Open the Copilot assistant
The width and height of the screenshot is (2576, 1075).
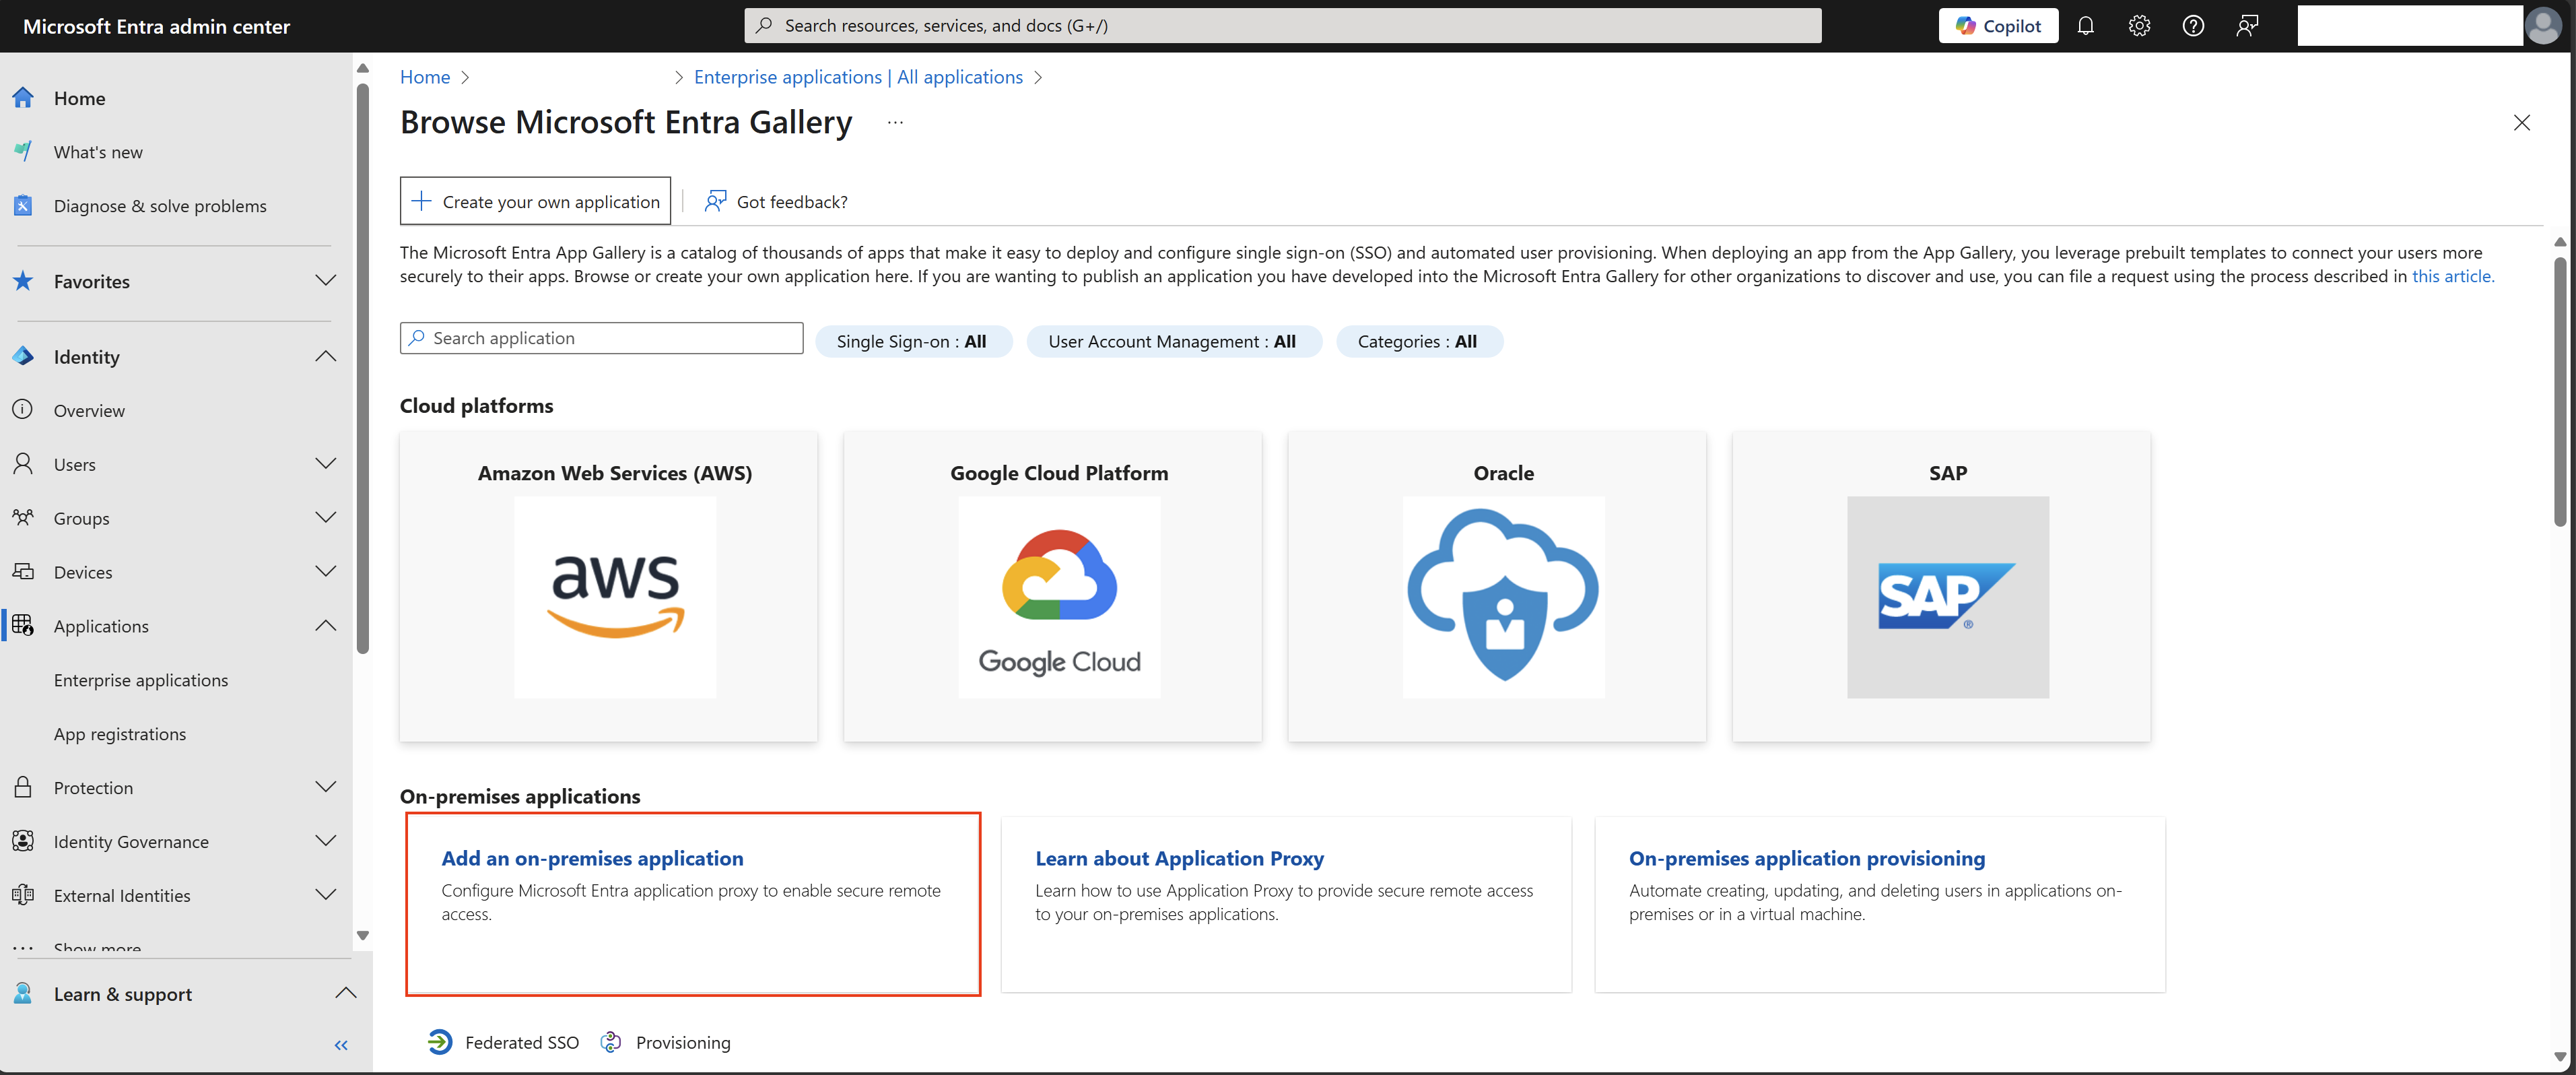pos(1997,26)
